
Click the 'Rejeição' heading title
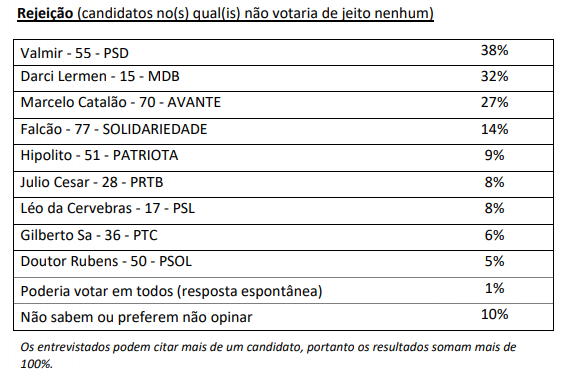point(225,13)
